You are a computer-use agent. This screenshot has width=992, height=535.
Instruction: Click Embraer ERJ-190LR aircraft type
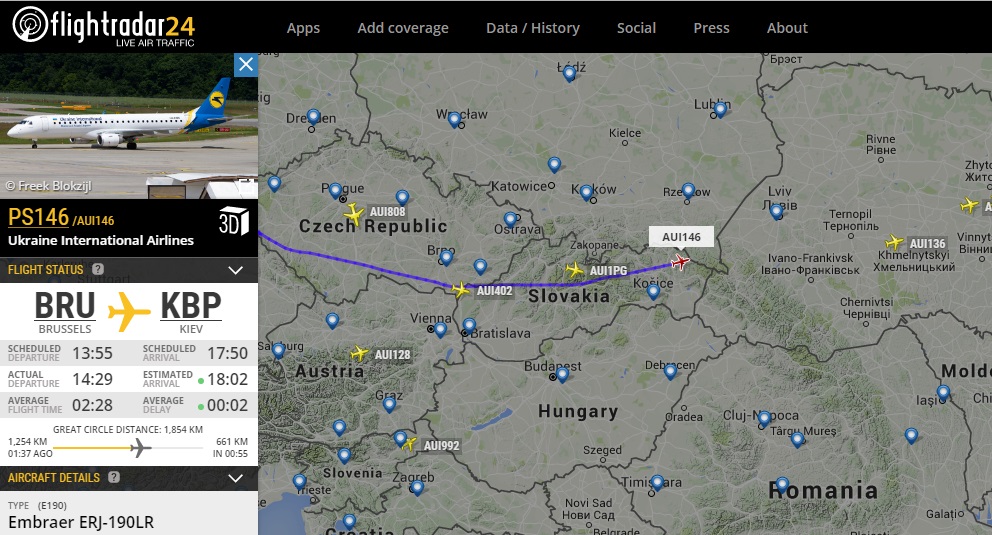tap(81, 522)
